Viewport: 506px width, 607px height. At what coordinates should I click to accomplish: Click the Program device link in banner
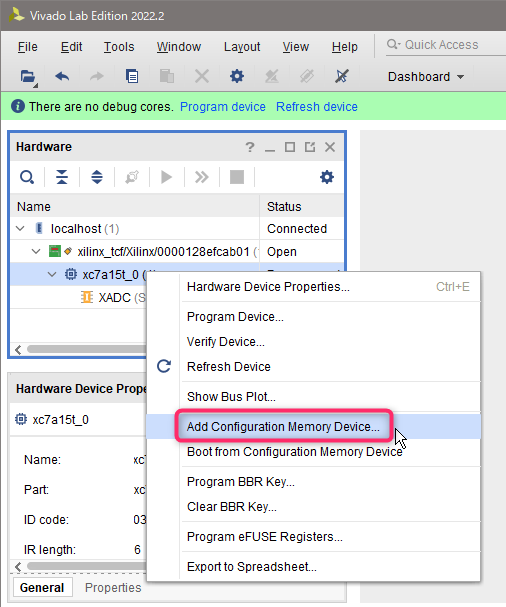[x=223, y=106]
